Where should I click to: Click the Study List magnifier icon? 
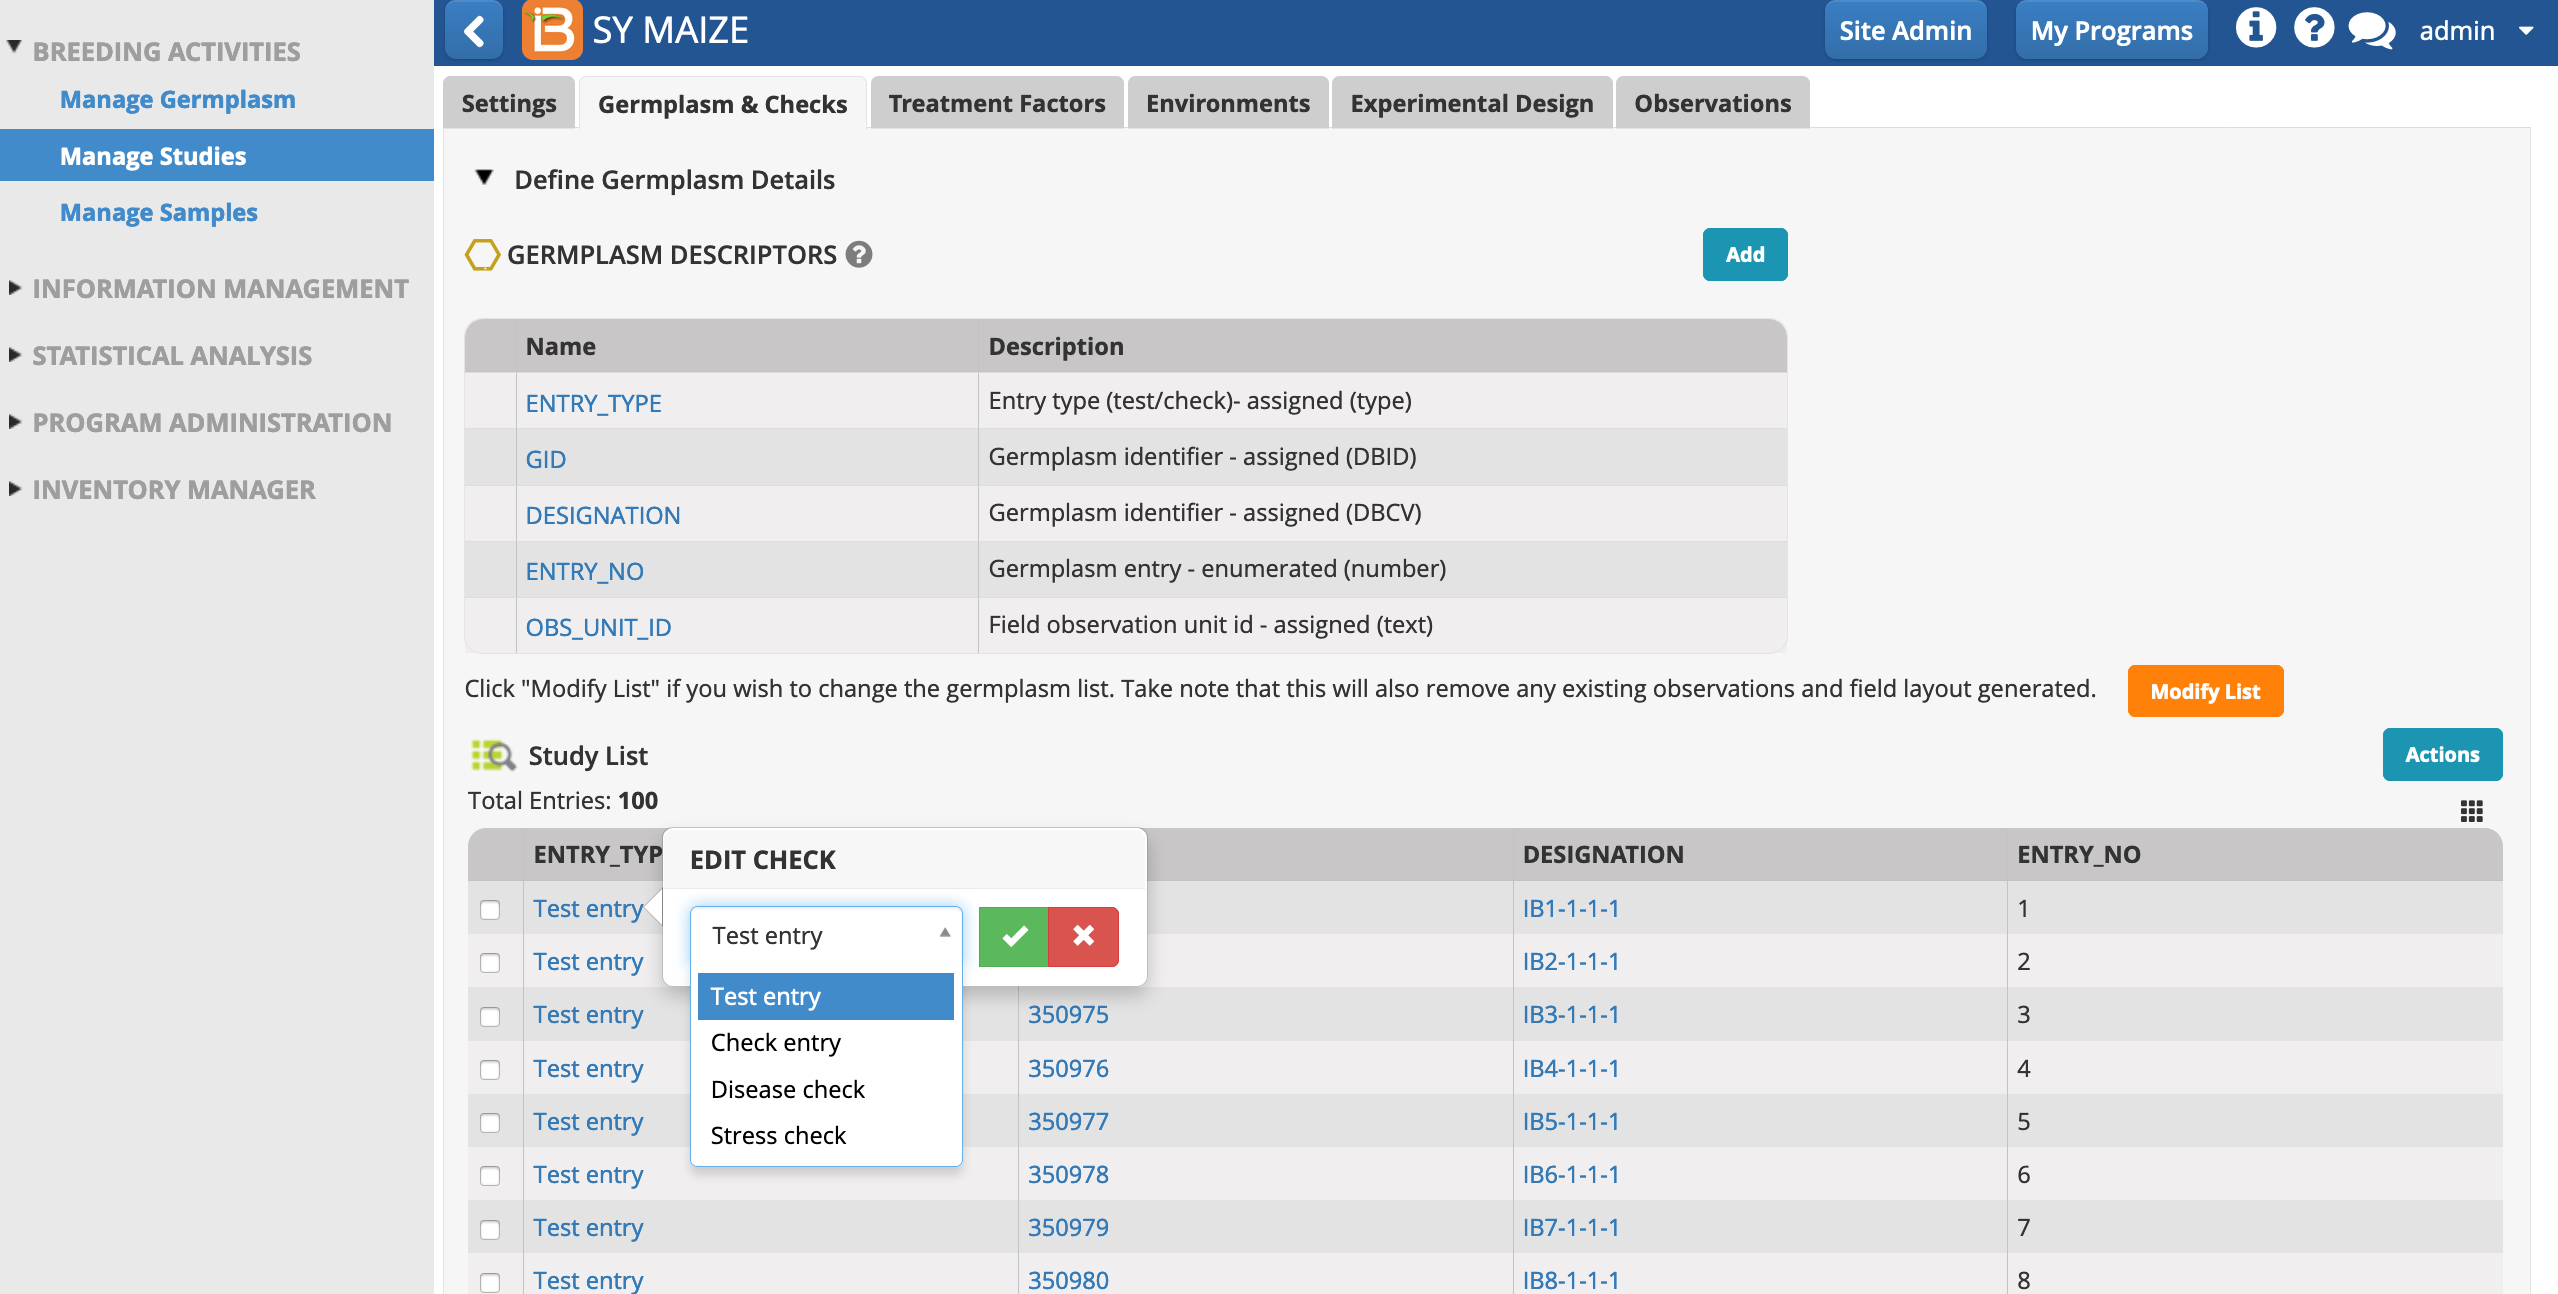(493, 755)
